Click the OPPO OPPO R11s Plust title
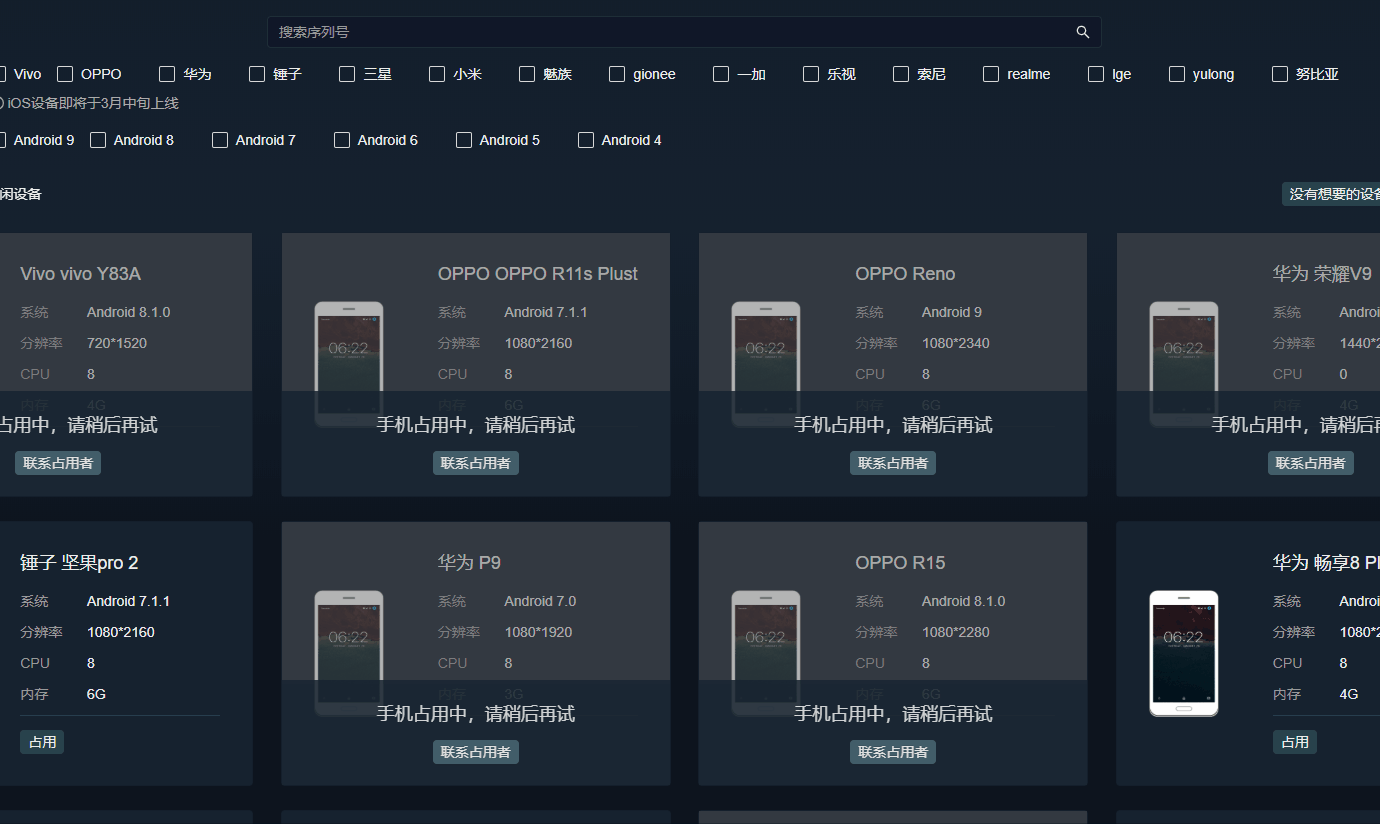Screen dimensions: 1380x824 [538, 274]
